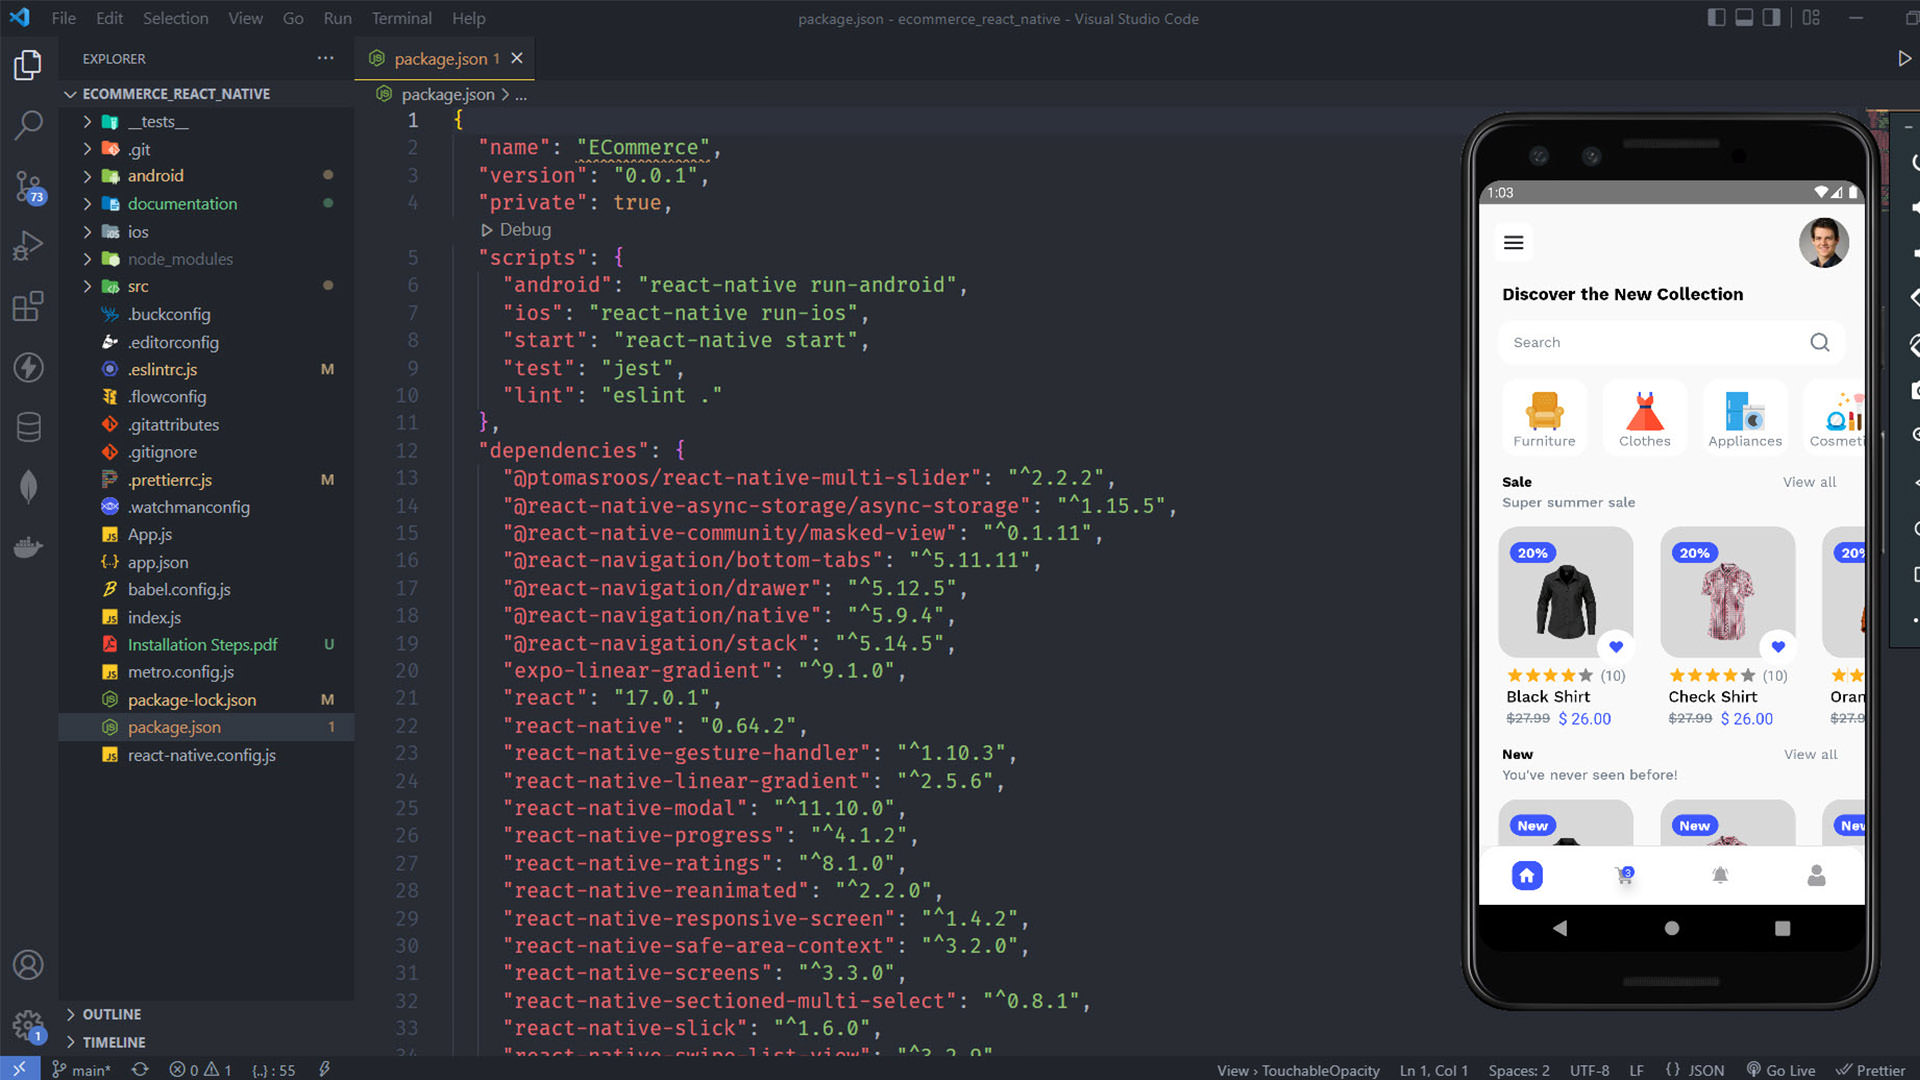Screen dimensions: 1920x1080
Task: Tap the Android back triangle button
Action: click(x=1560, y=928)
